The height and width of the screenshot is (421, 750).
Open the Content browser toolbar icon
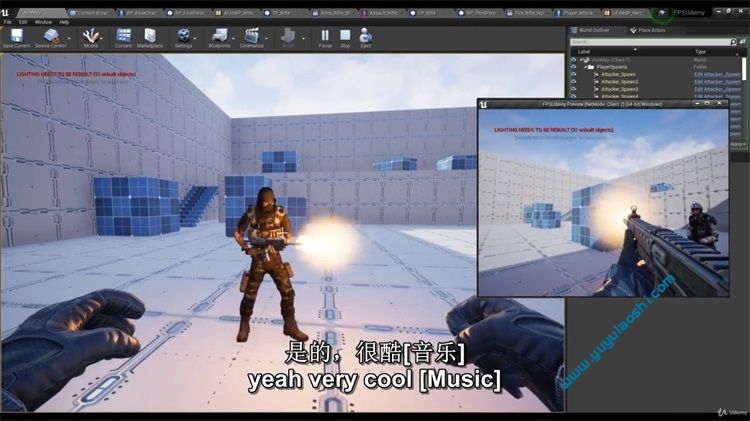(123, 36)
